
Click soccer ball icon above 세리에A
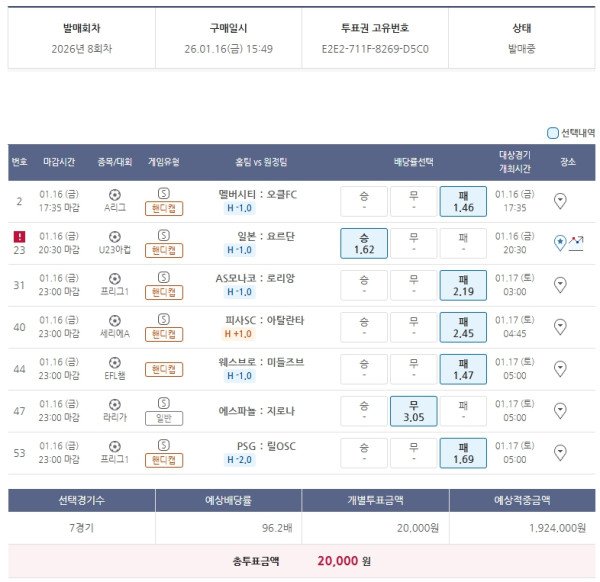coord(115,321)
